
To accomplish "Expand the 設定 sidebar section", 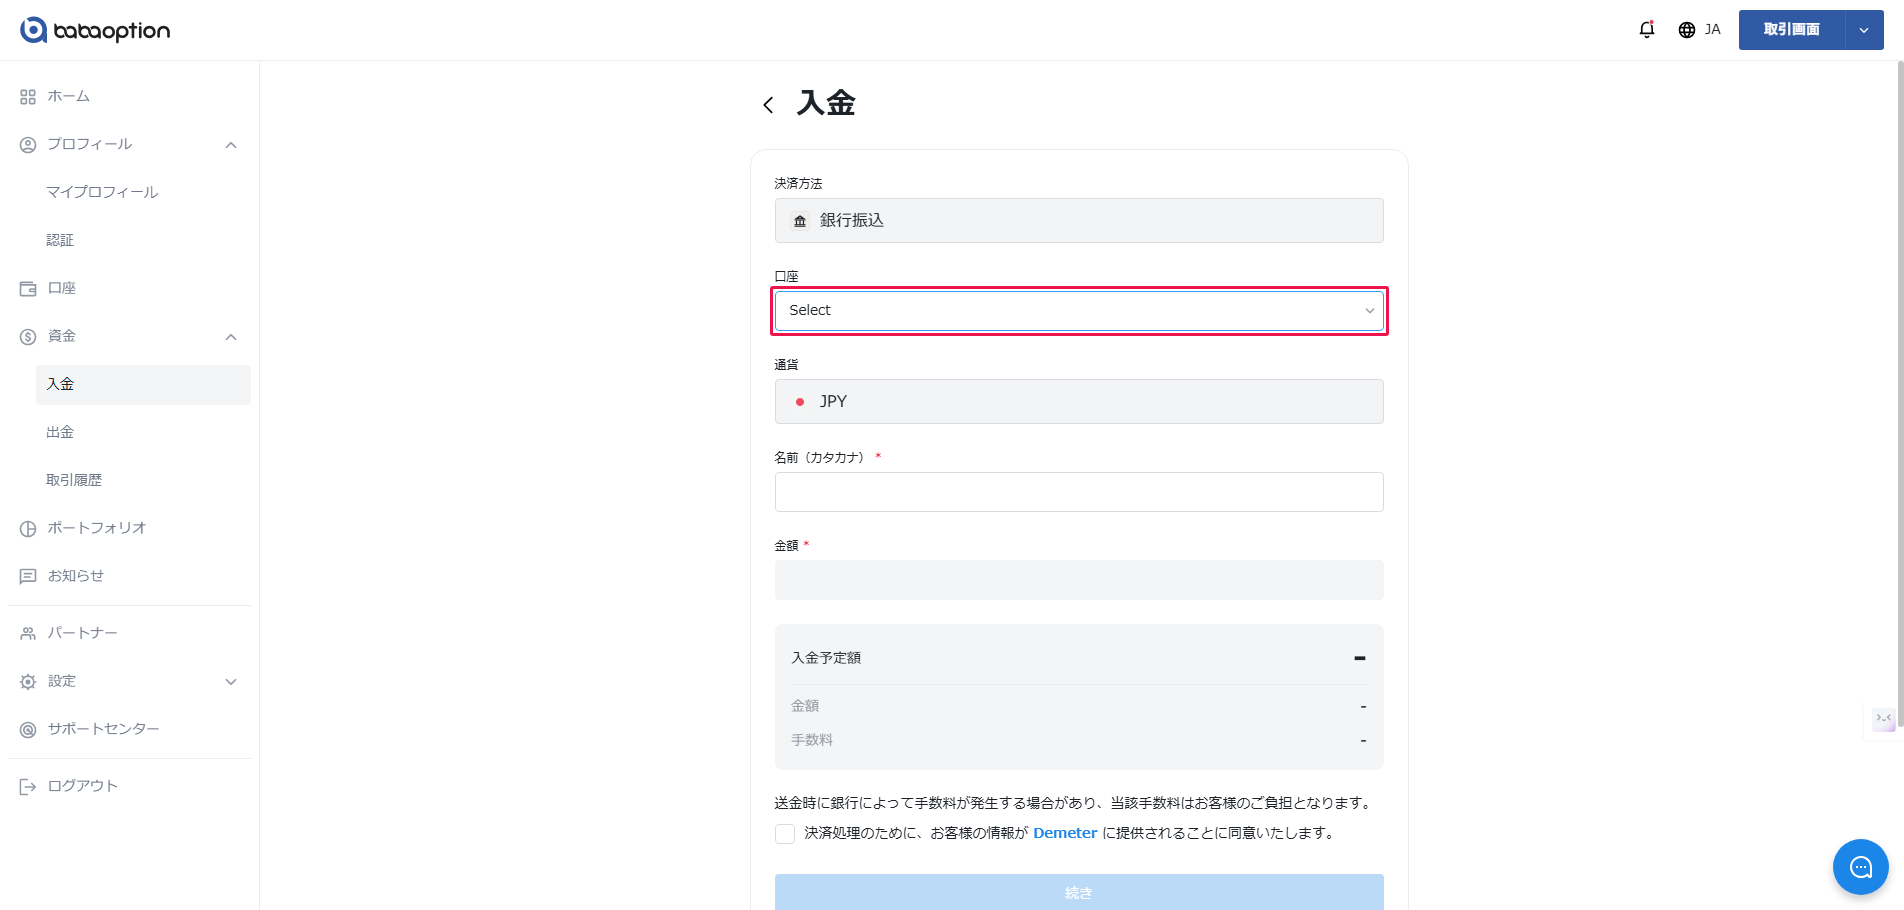I will click(231, 682).
